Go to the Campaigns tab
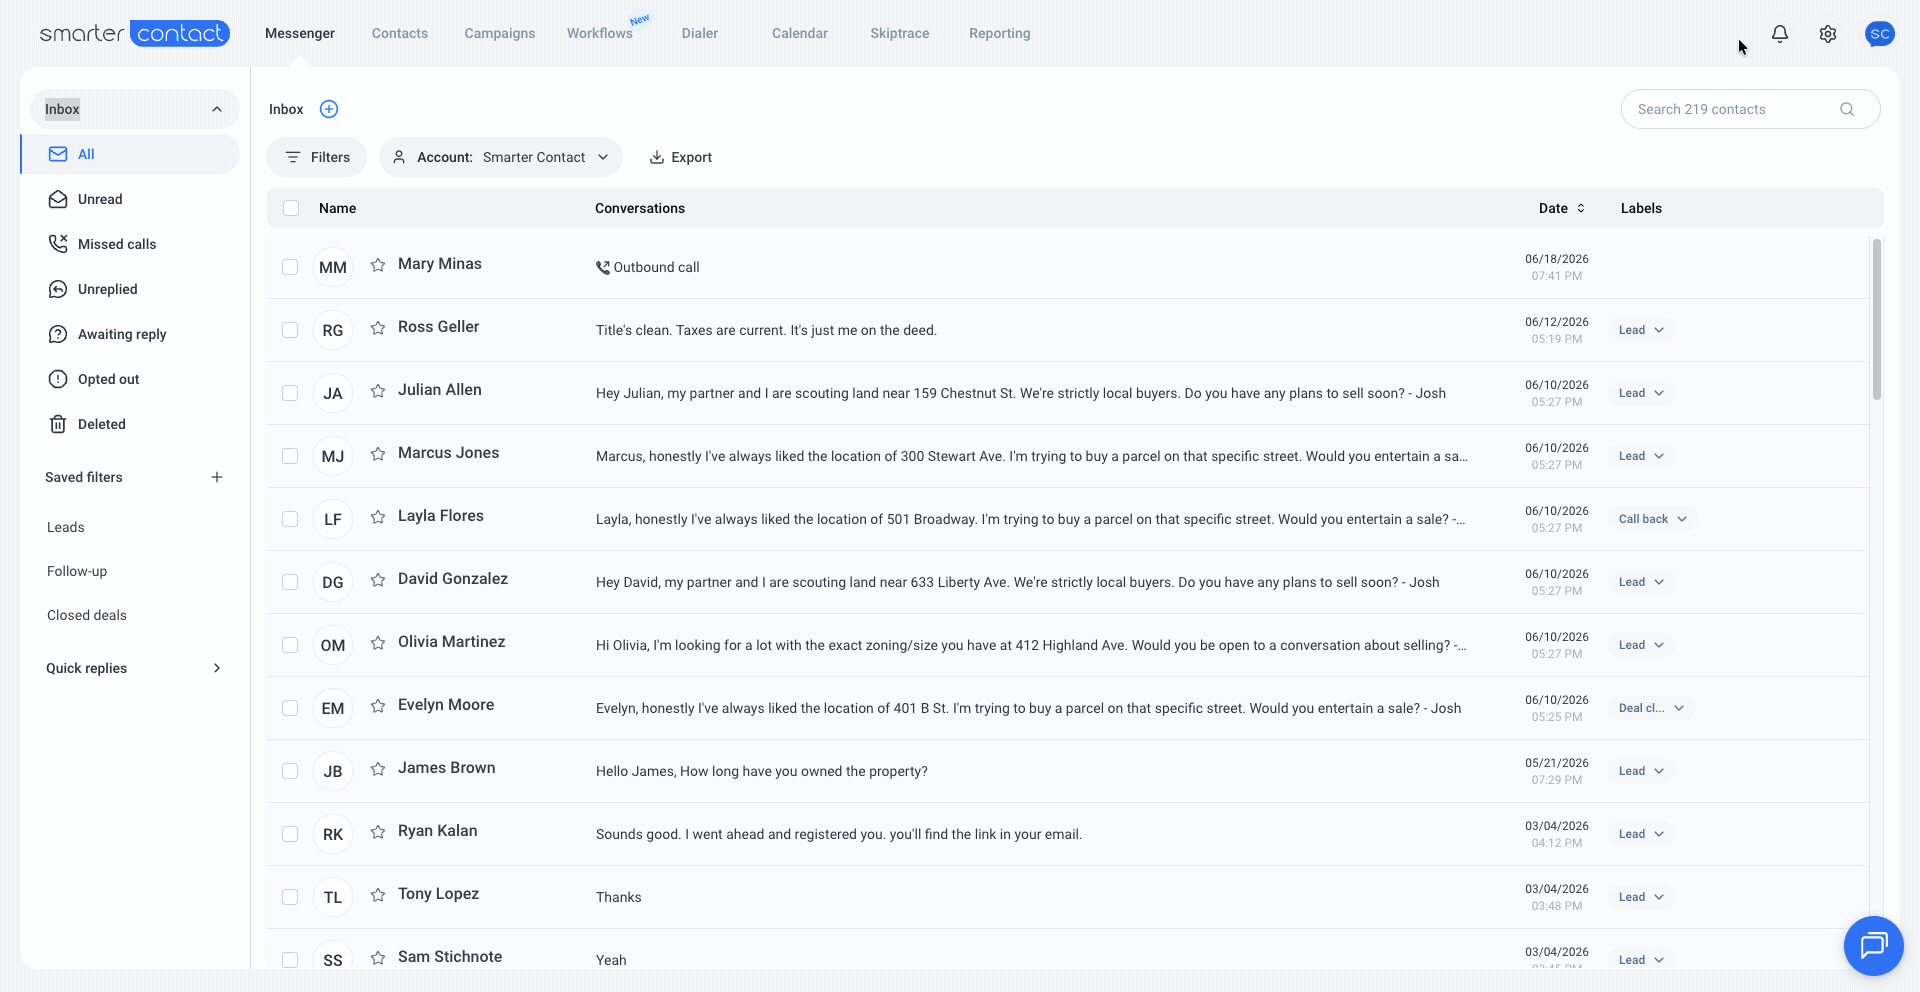Image resolution: width=1920 pixels, height=992 pixels. [x=500, y=33]
